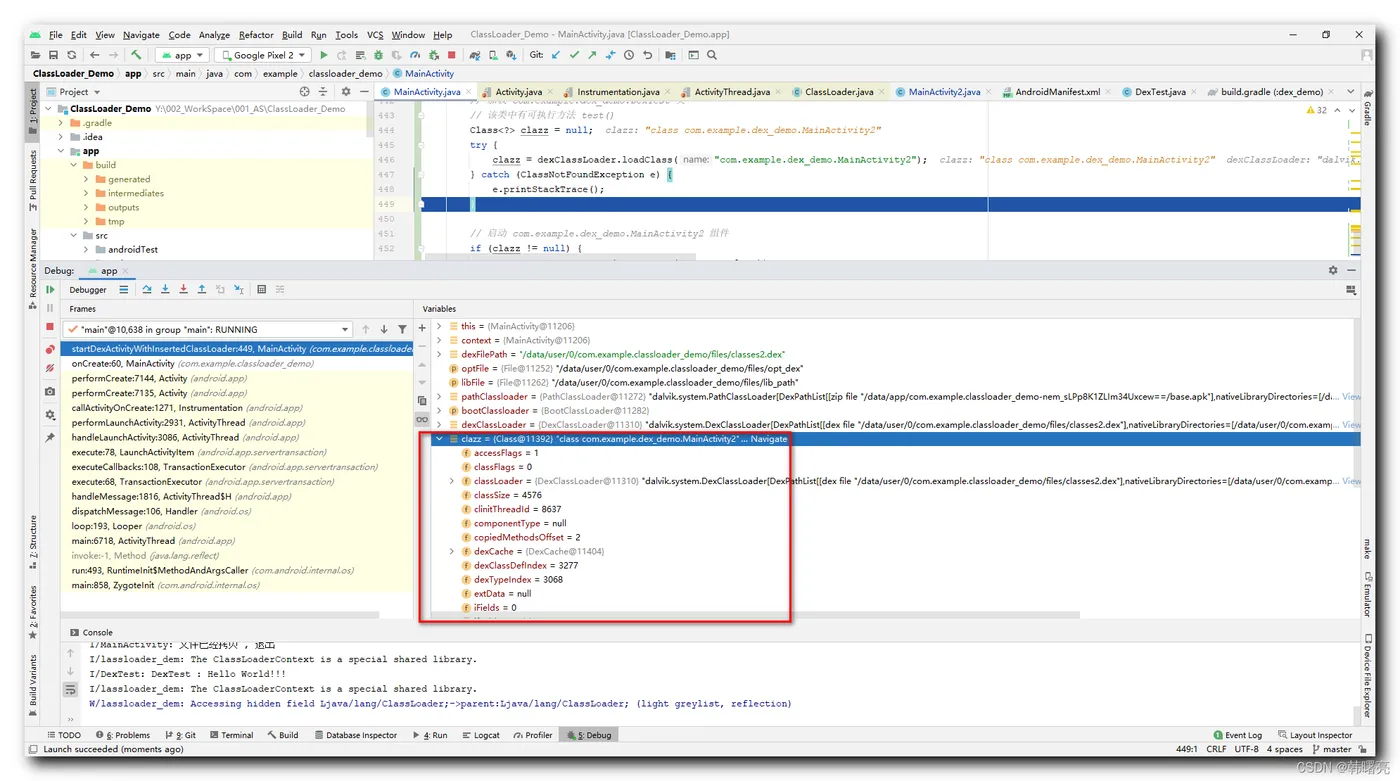
Task: Open the Event Log
Action: pos(1237,735)
